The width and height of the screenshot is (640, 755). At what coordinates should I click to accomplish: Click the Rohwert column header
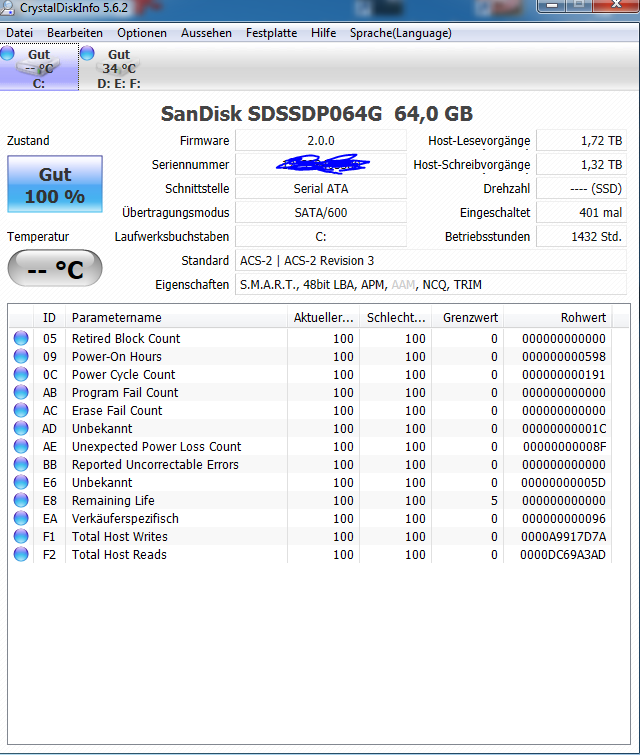pos(558,318)
